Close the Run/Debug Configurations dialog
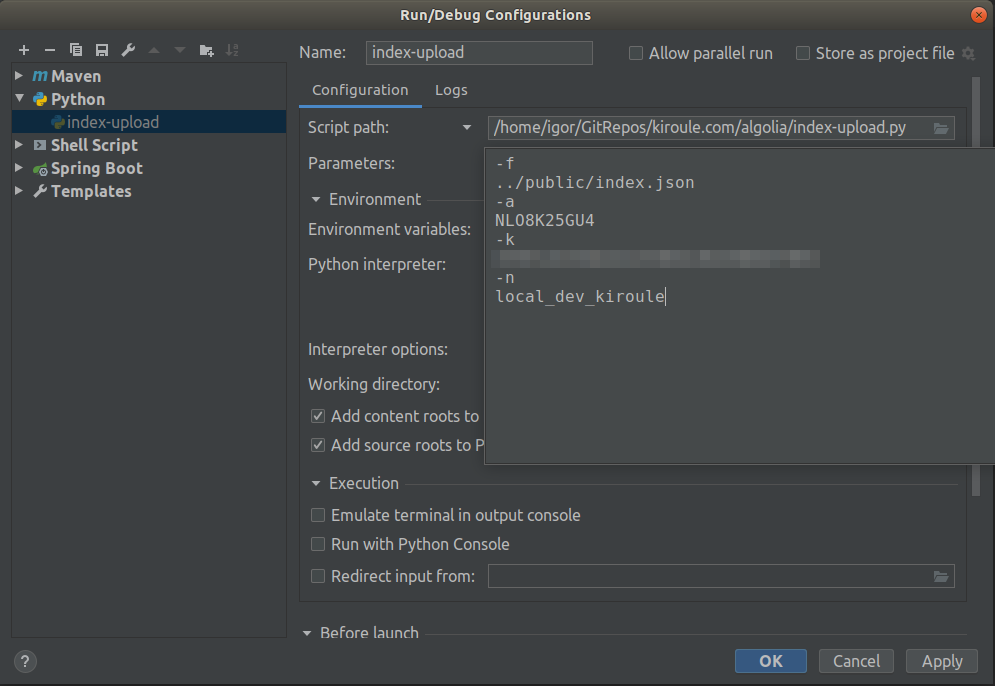Viewport: 995px width, 686px height. pos(979,15)
